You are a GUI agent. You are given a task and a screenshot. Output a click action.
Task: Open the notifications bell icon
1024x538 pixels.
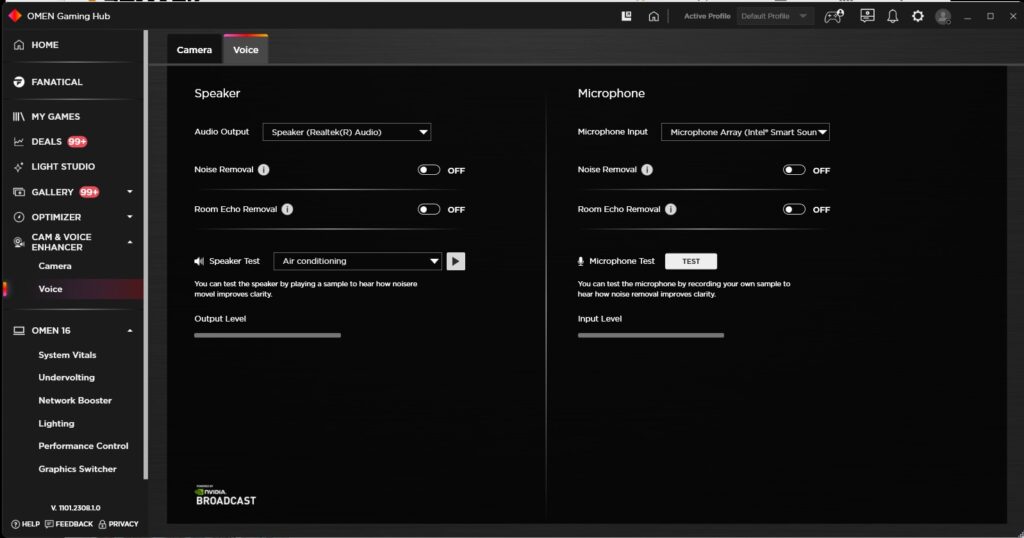[x=892, y=16]
